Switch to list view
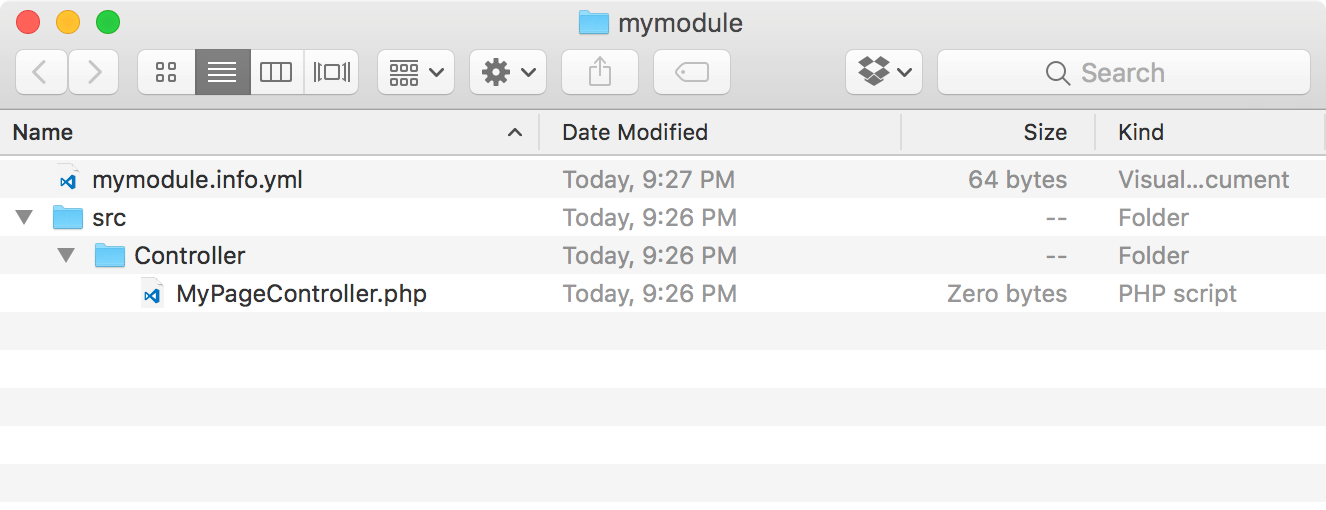 point(222,72)
